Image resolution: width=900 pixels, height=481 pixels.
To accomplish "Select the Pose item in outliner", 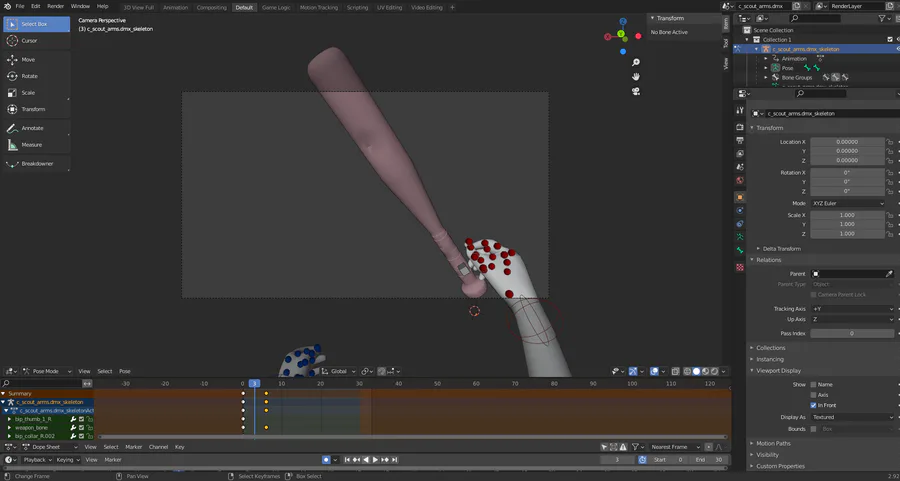I will pyautogui.click(x=788, y=68).
